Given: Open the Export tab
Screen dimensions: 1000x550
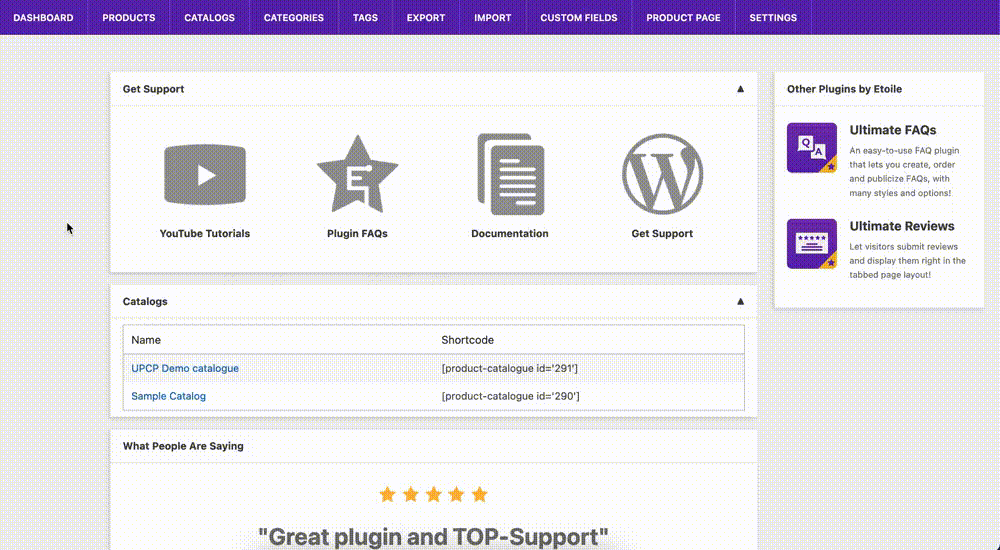Looking at the screenshot, I should [426, 17].
